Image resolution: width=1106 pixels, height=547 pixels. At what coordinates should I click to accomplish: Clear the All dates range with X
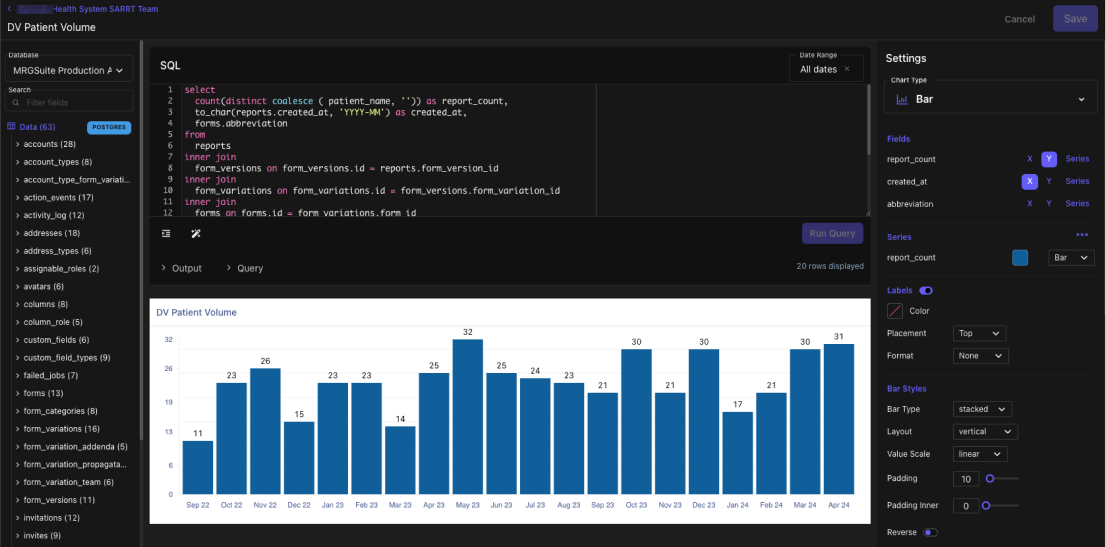point(847,69)
